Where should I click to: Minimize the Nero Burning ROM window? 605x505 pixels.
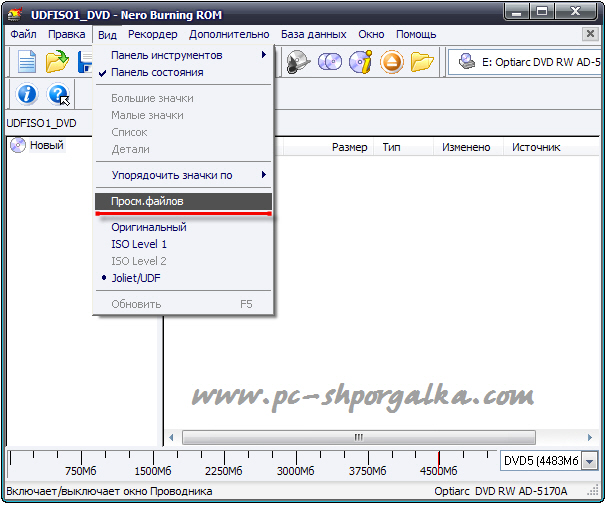pos(517,12)
